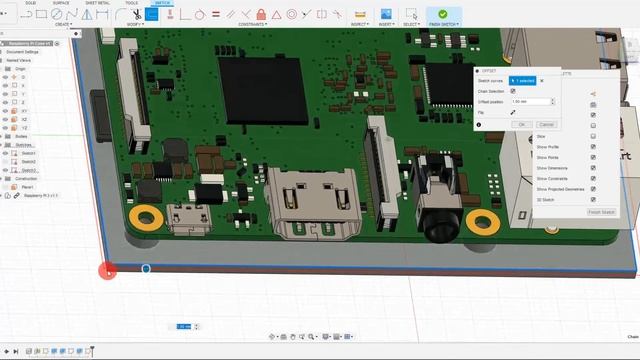Click the green Finish Sketch checkmark
The image size is (640, 360).
pyautogui.click(x=443, y=14)
